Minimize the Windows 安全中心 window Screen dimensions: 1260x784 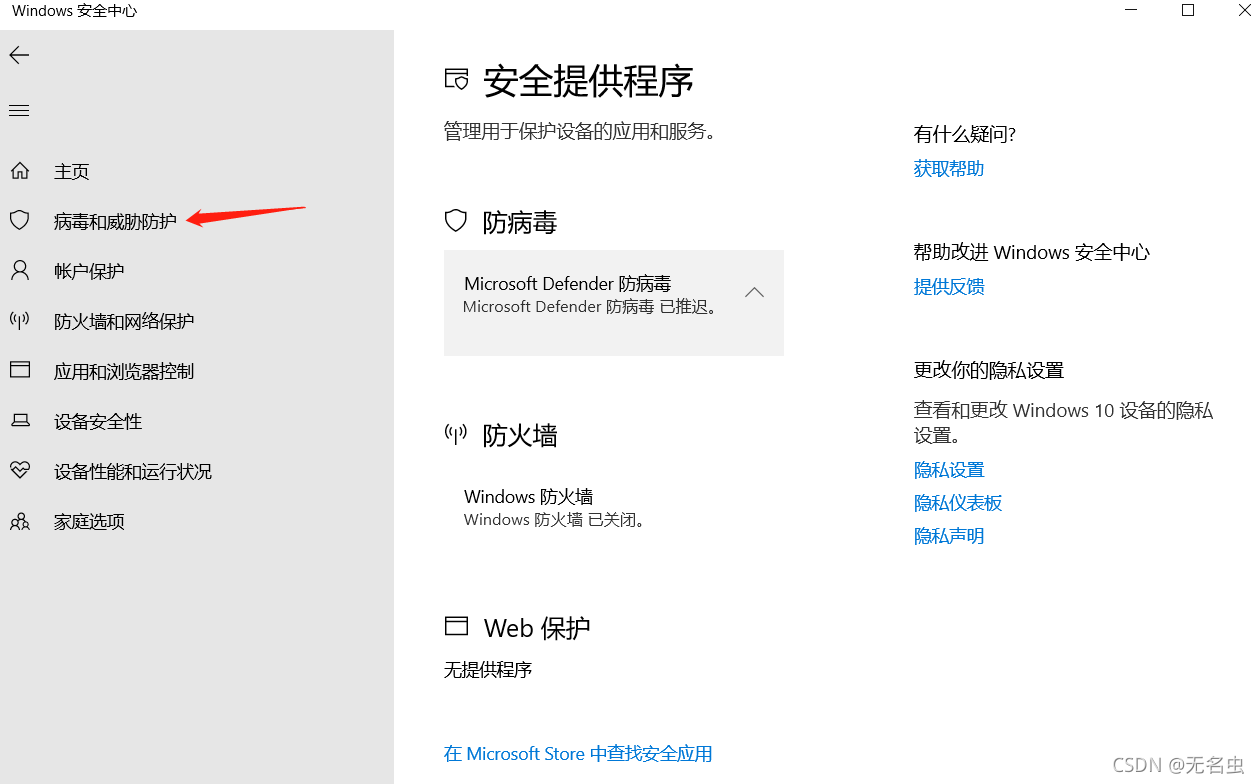(1132, 11)
